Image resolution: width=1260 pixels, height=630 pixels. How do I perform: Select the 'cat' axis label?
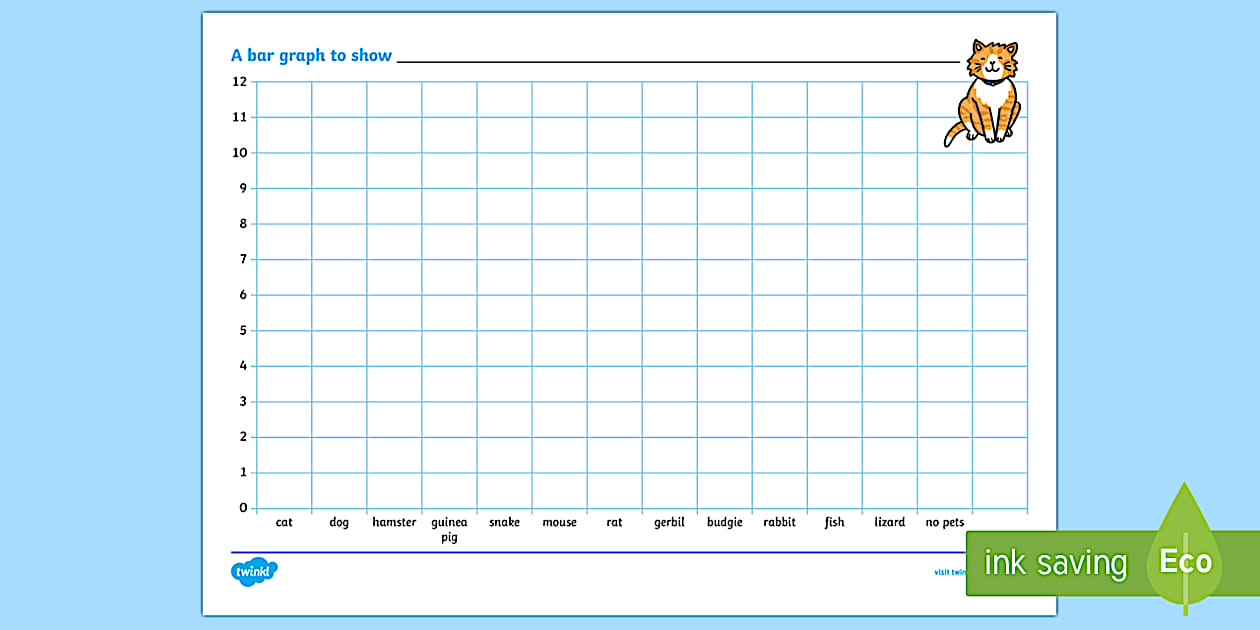pos(283,522)
